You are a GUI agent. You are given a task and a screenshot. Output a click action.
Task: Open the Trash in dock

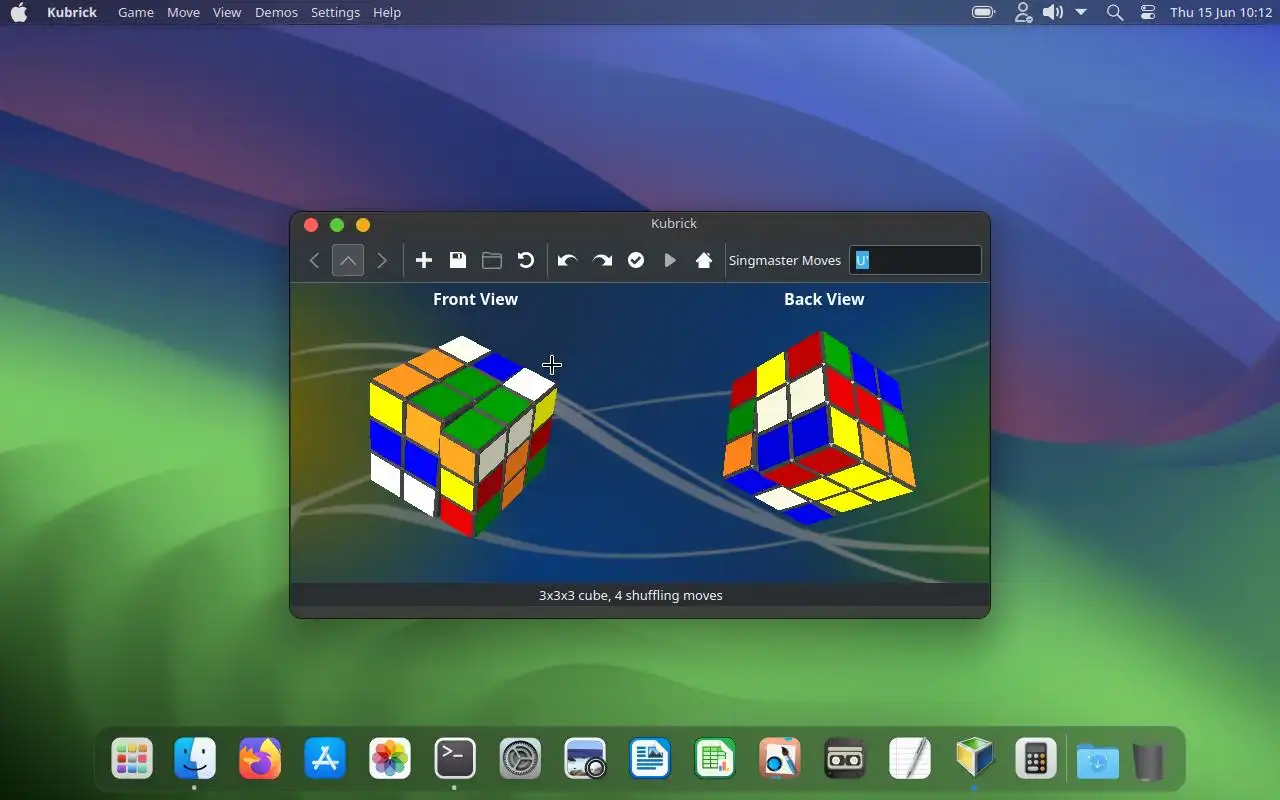(x=1150, y=762)
